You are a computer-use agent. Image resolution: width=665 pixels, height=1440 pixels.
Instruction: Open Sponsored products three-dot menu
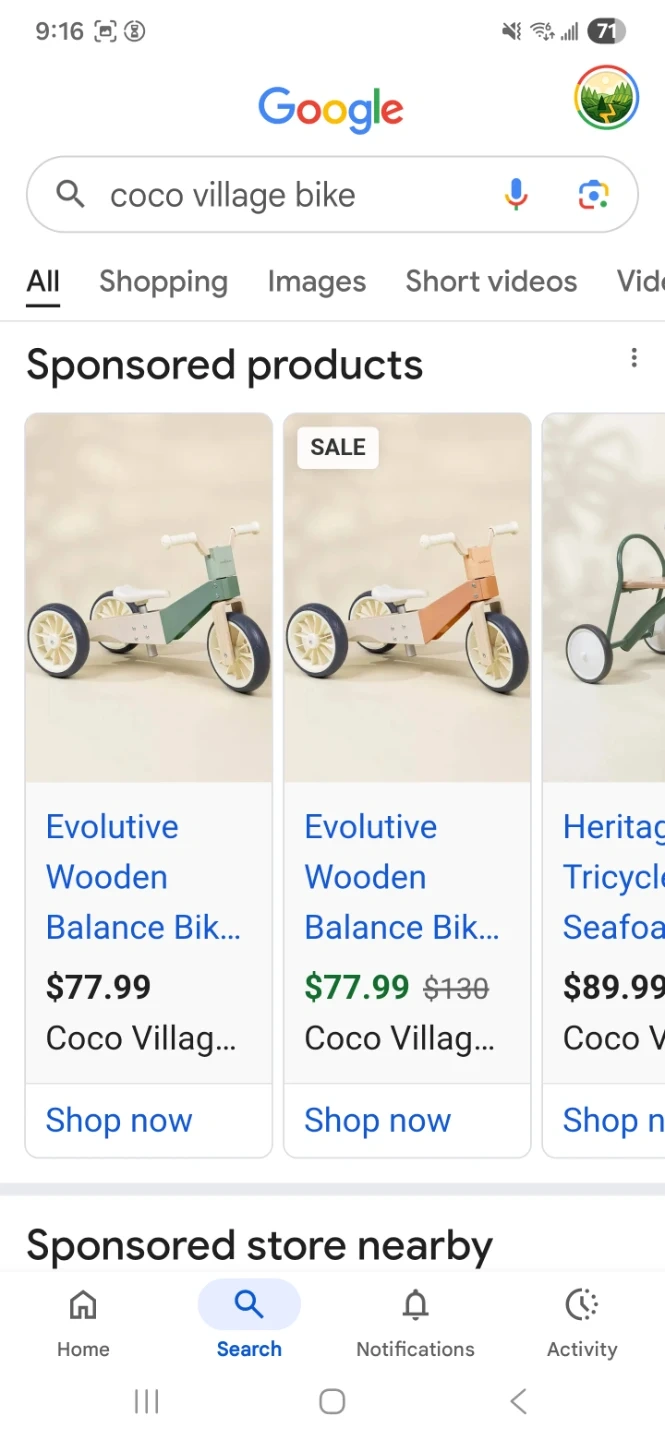coord(633,358)
